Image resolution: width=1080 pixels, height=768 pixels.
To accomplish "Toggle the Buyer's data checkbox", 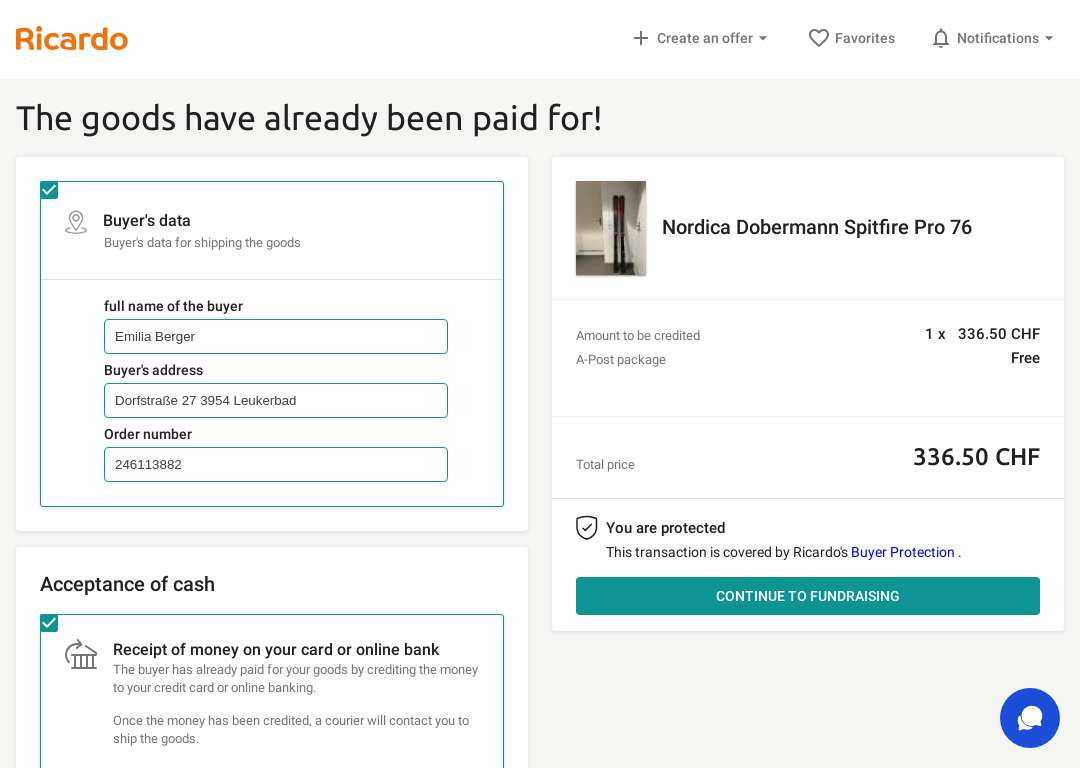I will (x=49, y=190).
